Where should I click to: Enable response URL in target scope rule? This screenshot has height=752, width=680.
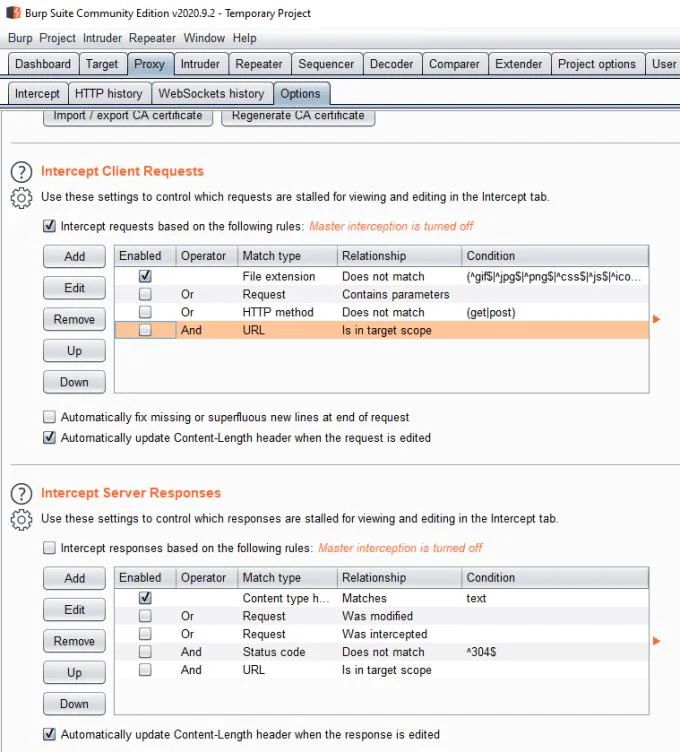(145, 669)
